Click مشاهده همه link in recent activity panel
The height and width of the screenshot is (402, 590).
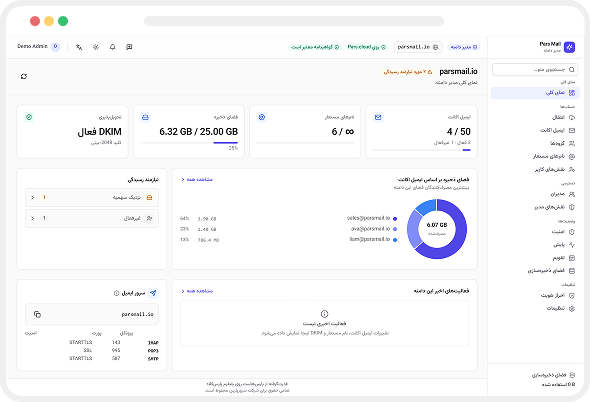tap(197, 291)
